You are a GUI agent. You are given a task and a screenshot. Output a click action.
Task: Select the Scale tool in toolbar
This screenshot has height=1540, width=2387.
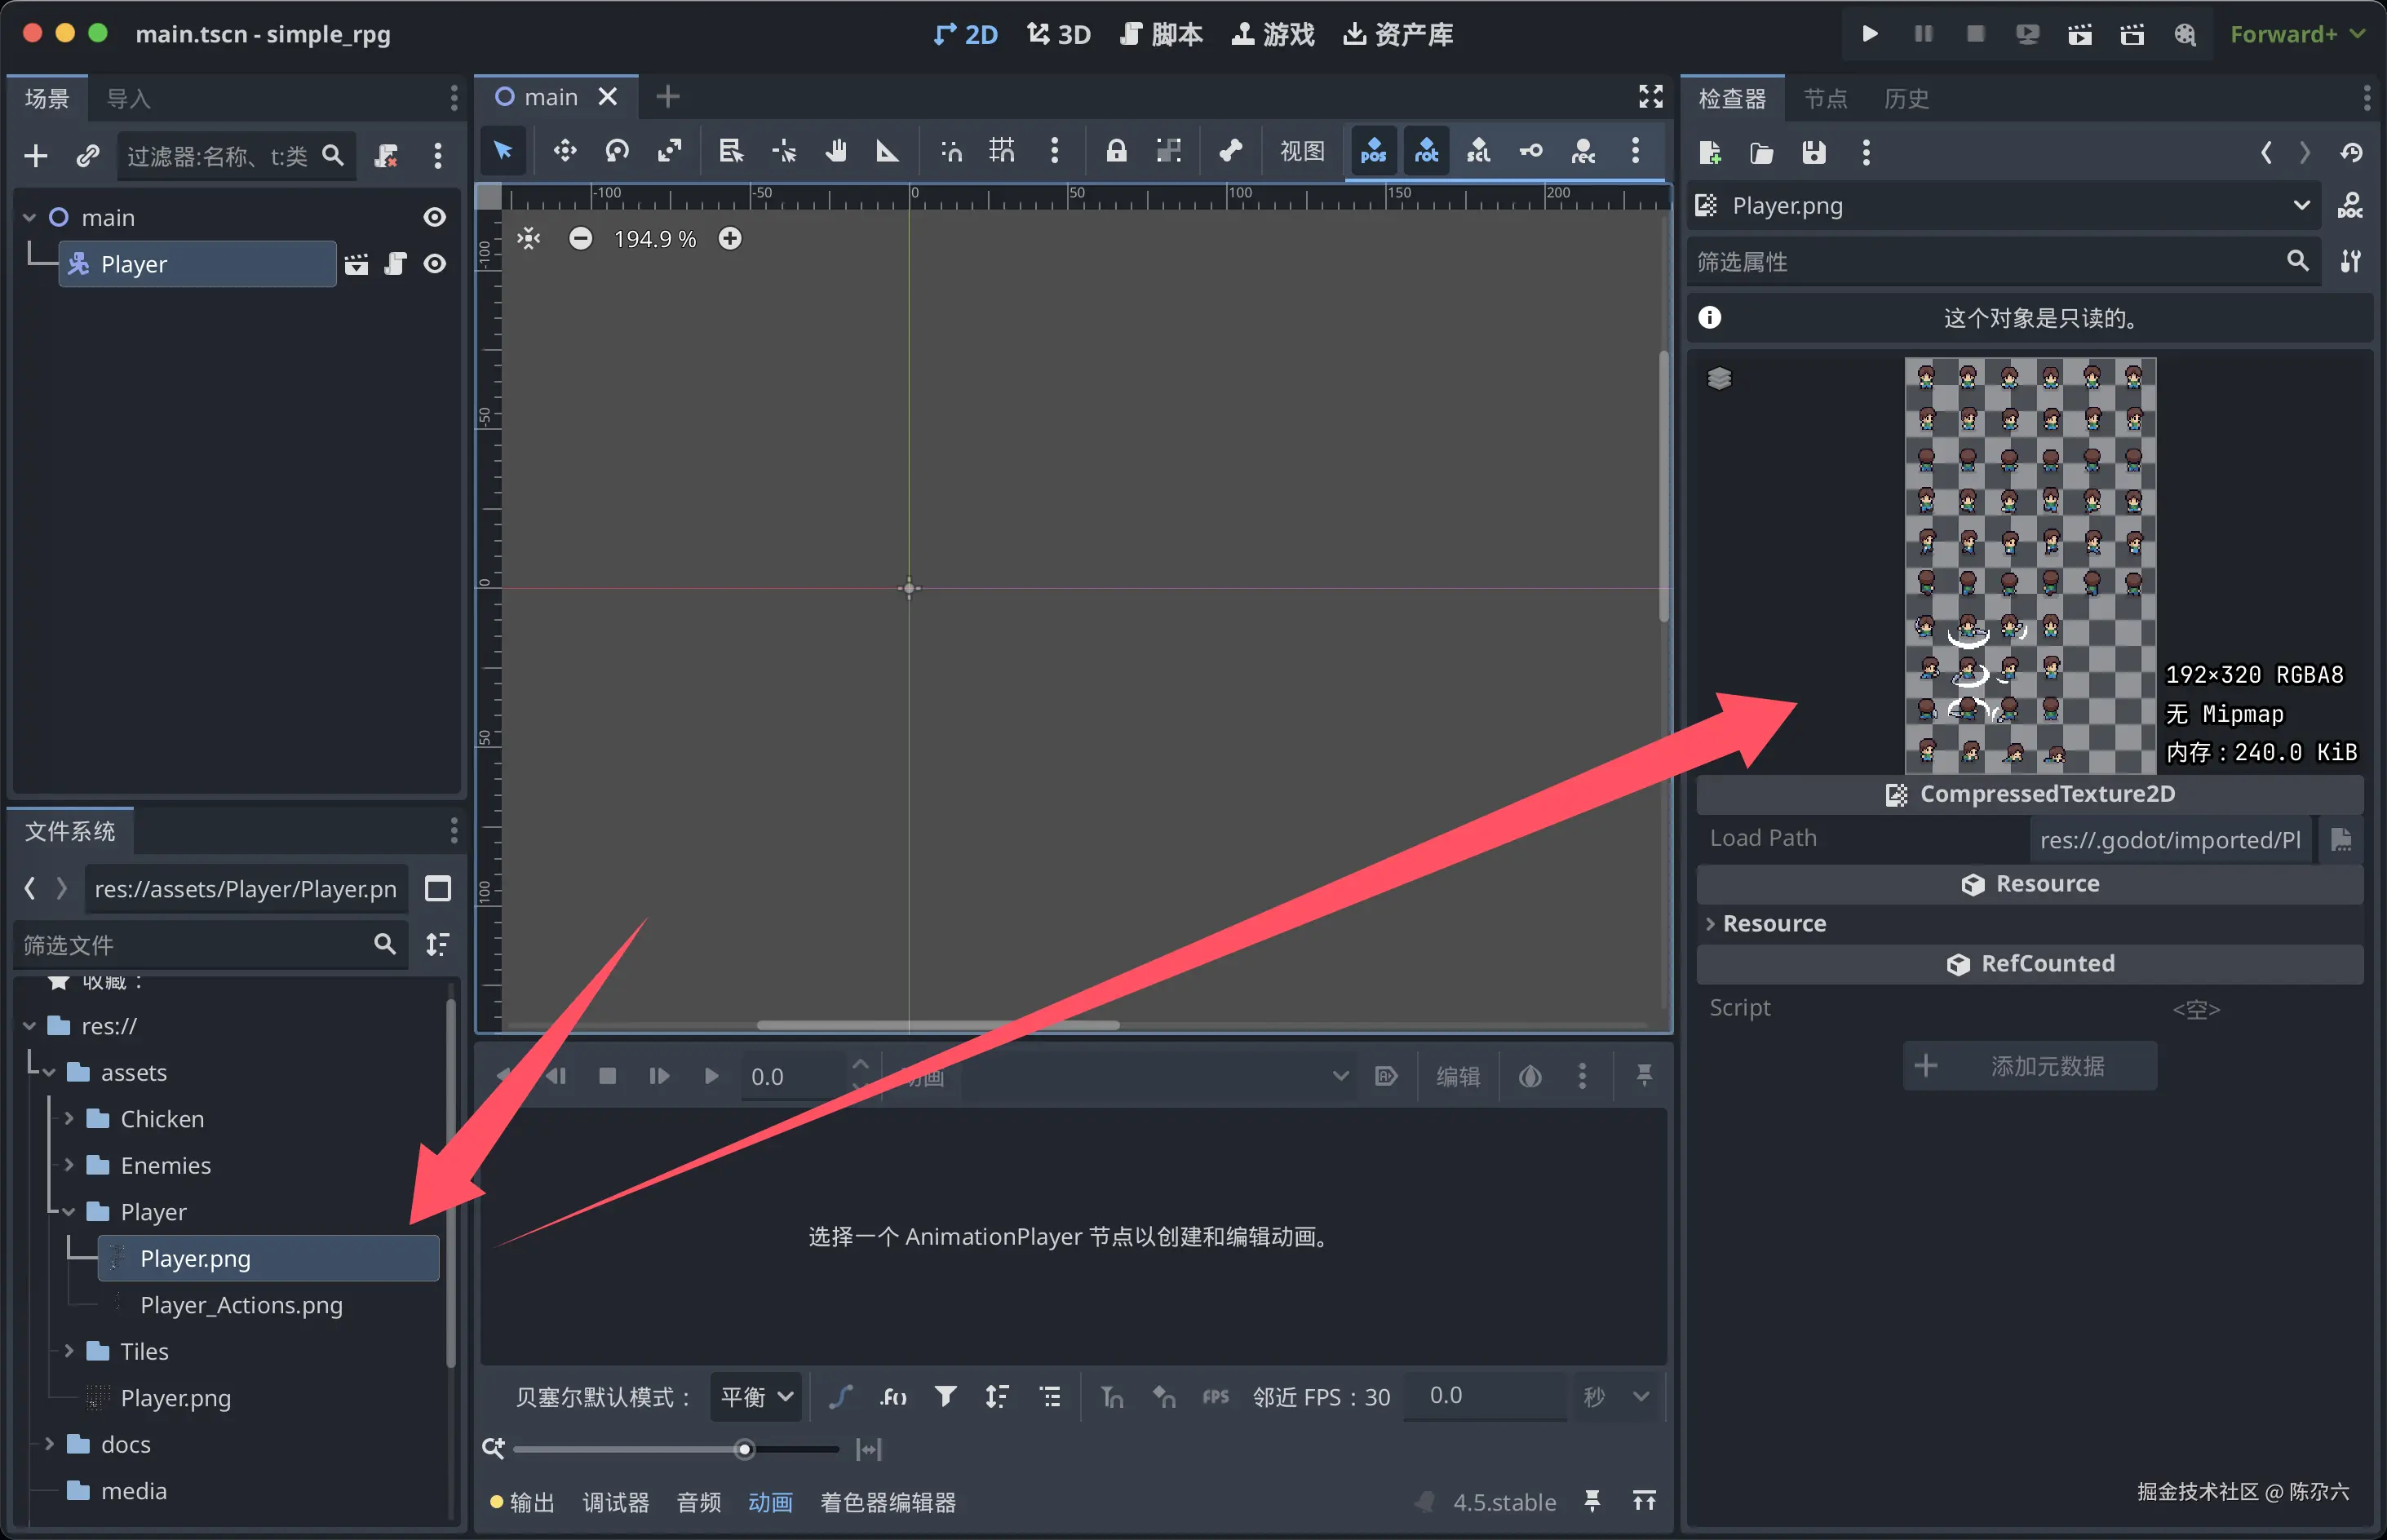669,152
